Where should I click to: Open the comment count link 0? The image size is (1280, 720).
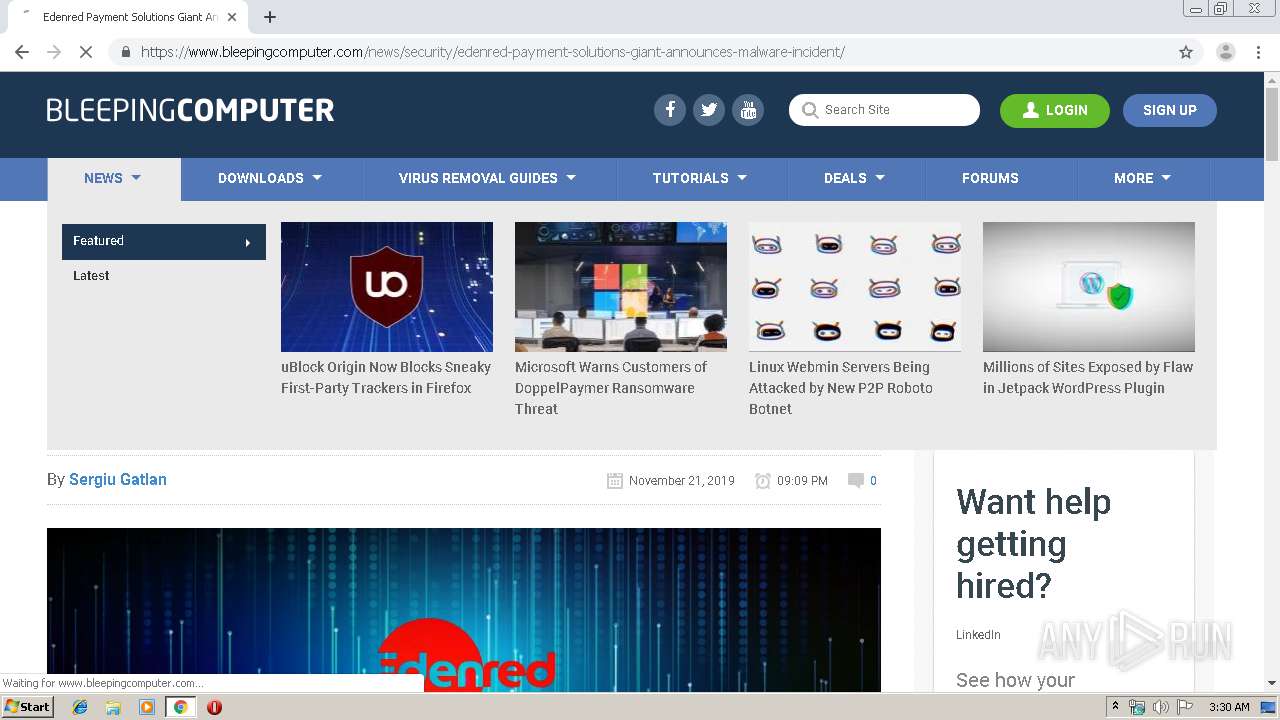873,481
